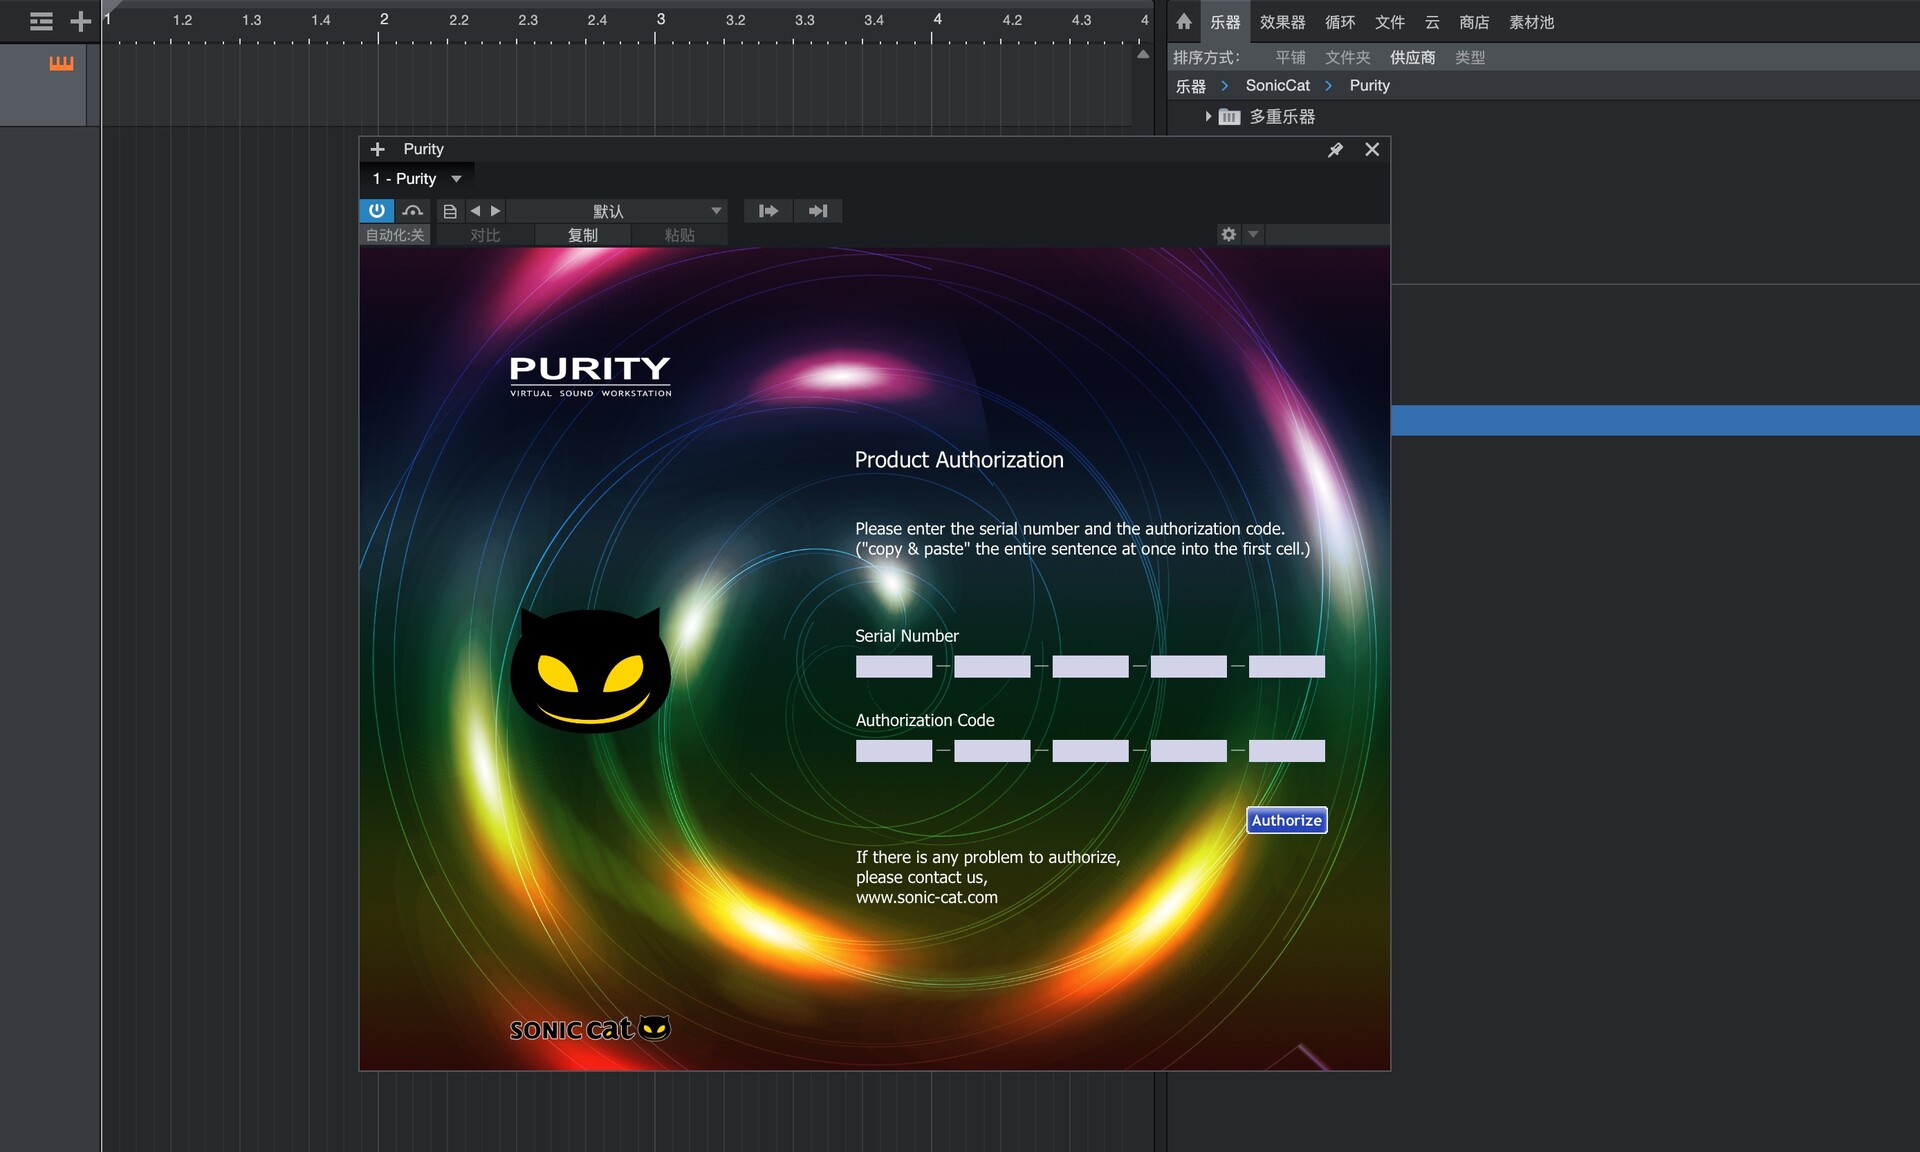Switch to the 商店 browser tab
Viewport: 1920px width, 1152px height.
[1474, 22]
